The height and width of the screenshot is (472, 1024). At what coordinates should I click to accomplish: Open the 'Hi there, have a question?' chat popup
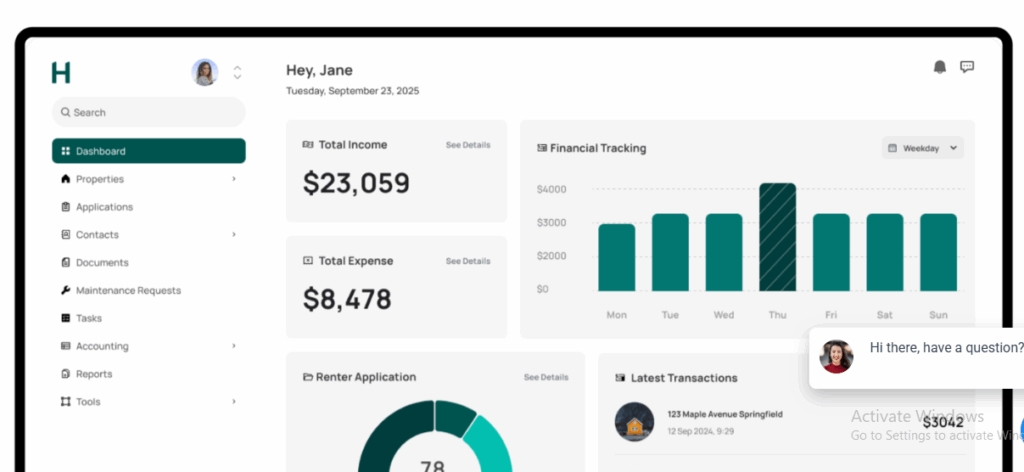[x=916, y=358]
